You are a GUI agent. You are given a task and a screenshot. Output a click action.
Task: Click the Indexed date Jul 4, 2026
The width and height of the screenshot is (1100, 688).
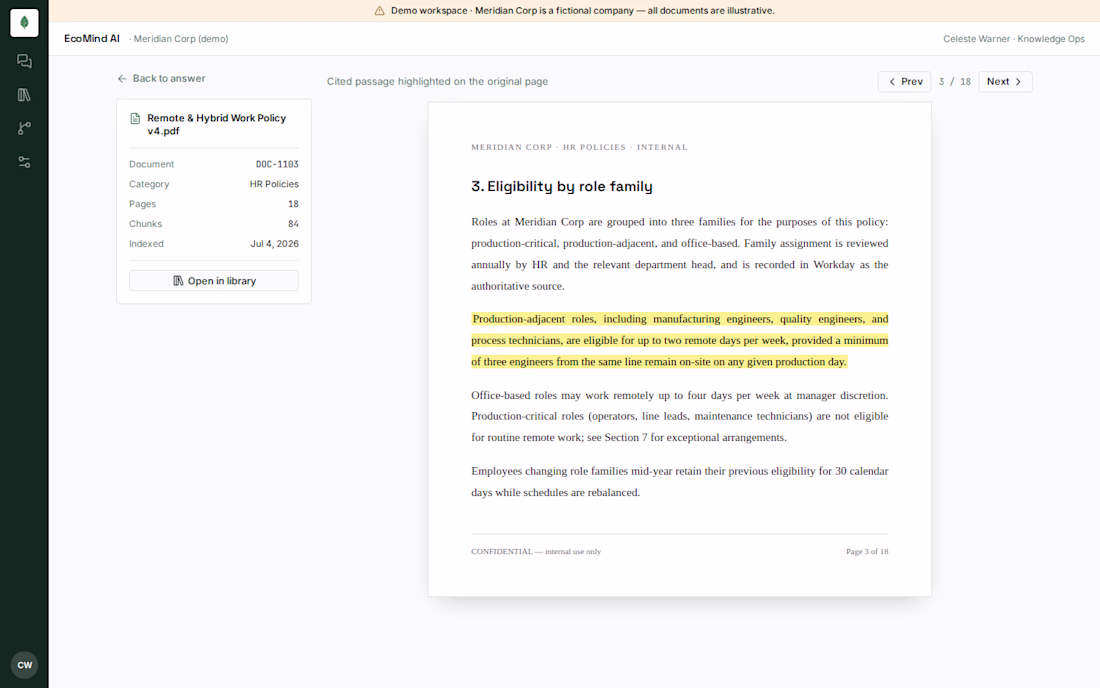tap(274, 243)
